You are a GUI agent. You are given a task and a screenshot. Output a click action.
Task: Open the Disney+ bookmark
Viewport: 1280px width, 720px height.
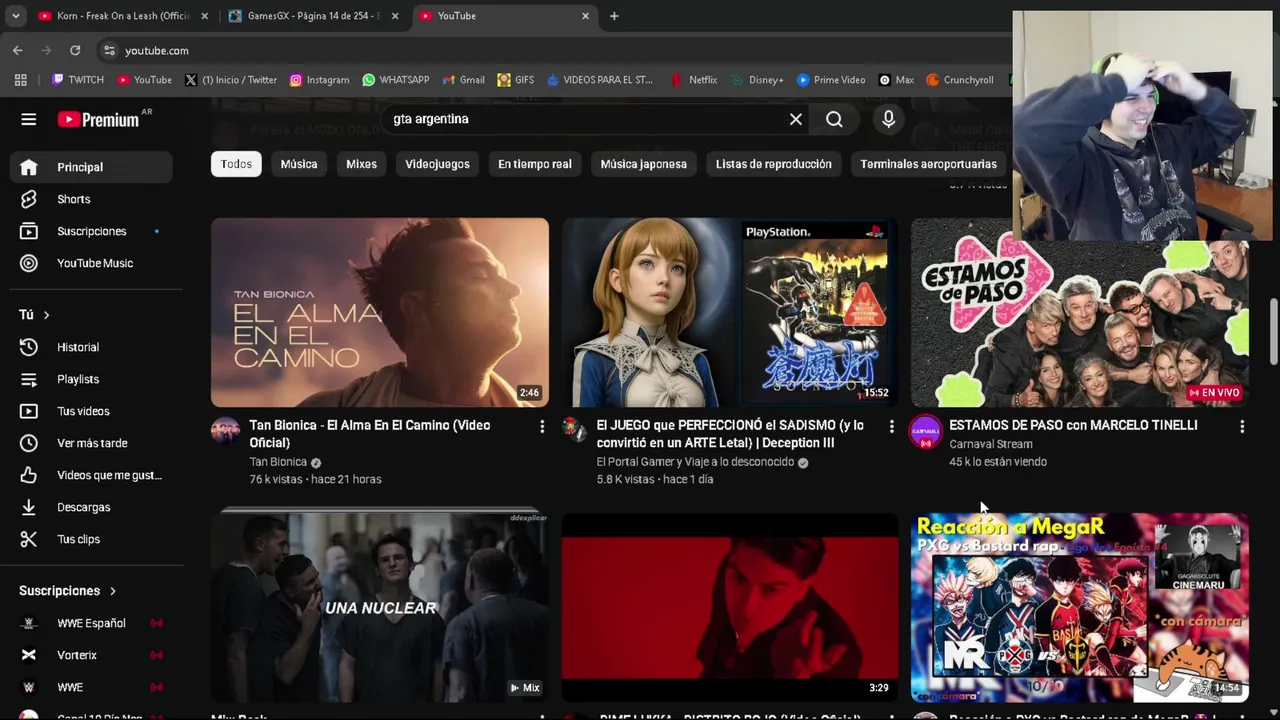757,80
